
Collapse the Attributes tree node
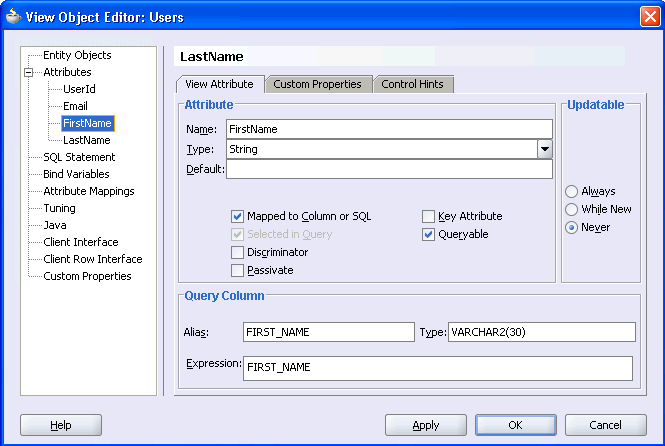coord(28,72)
